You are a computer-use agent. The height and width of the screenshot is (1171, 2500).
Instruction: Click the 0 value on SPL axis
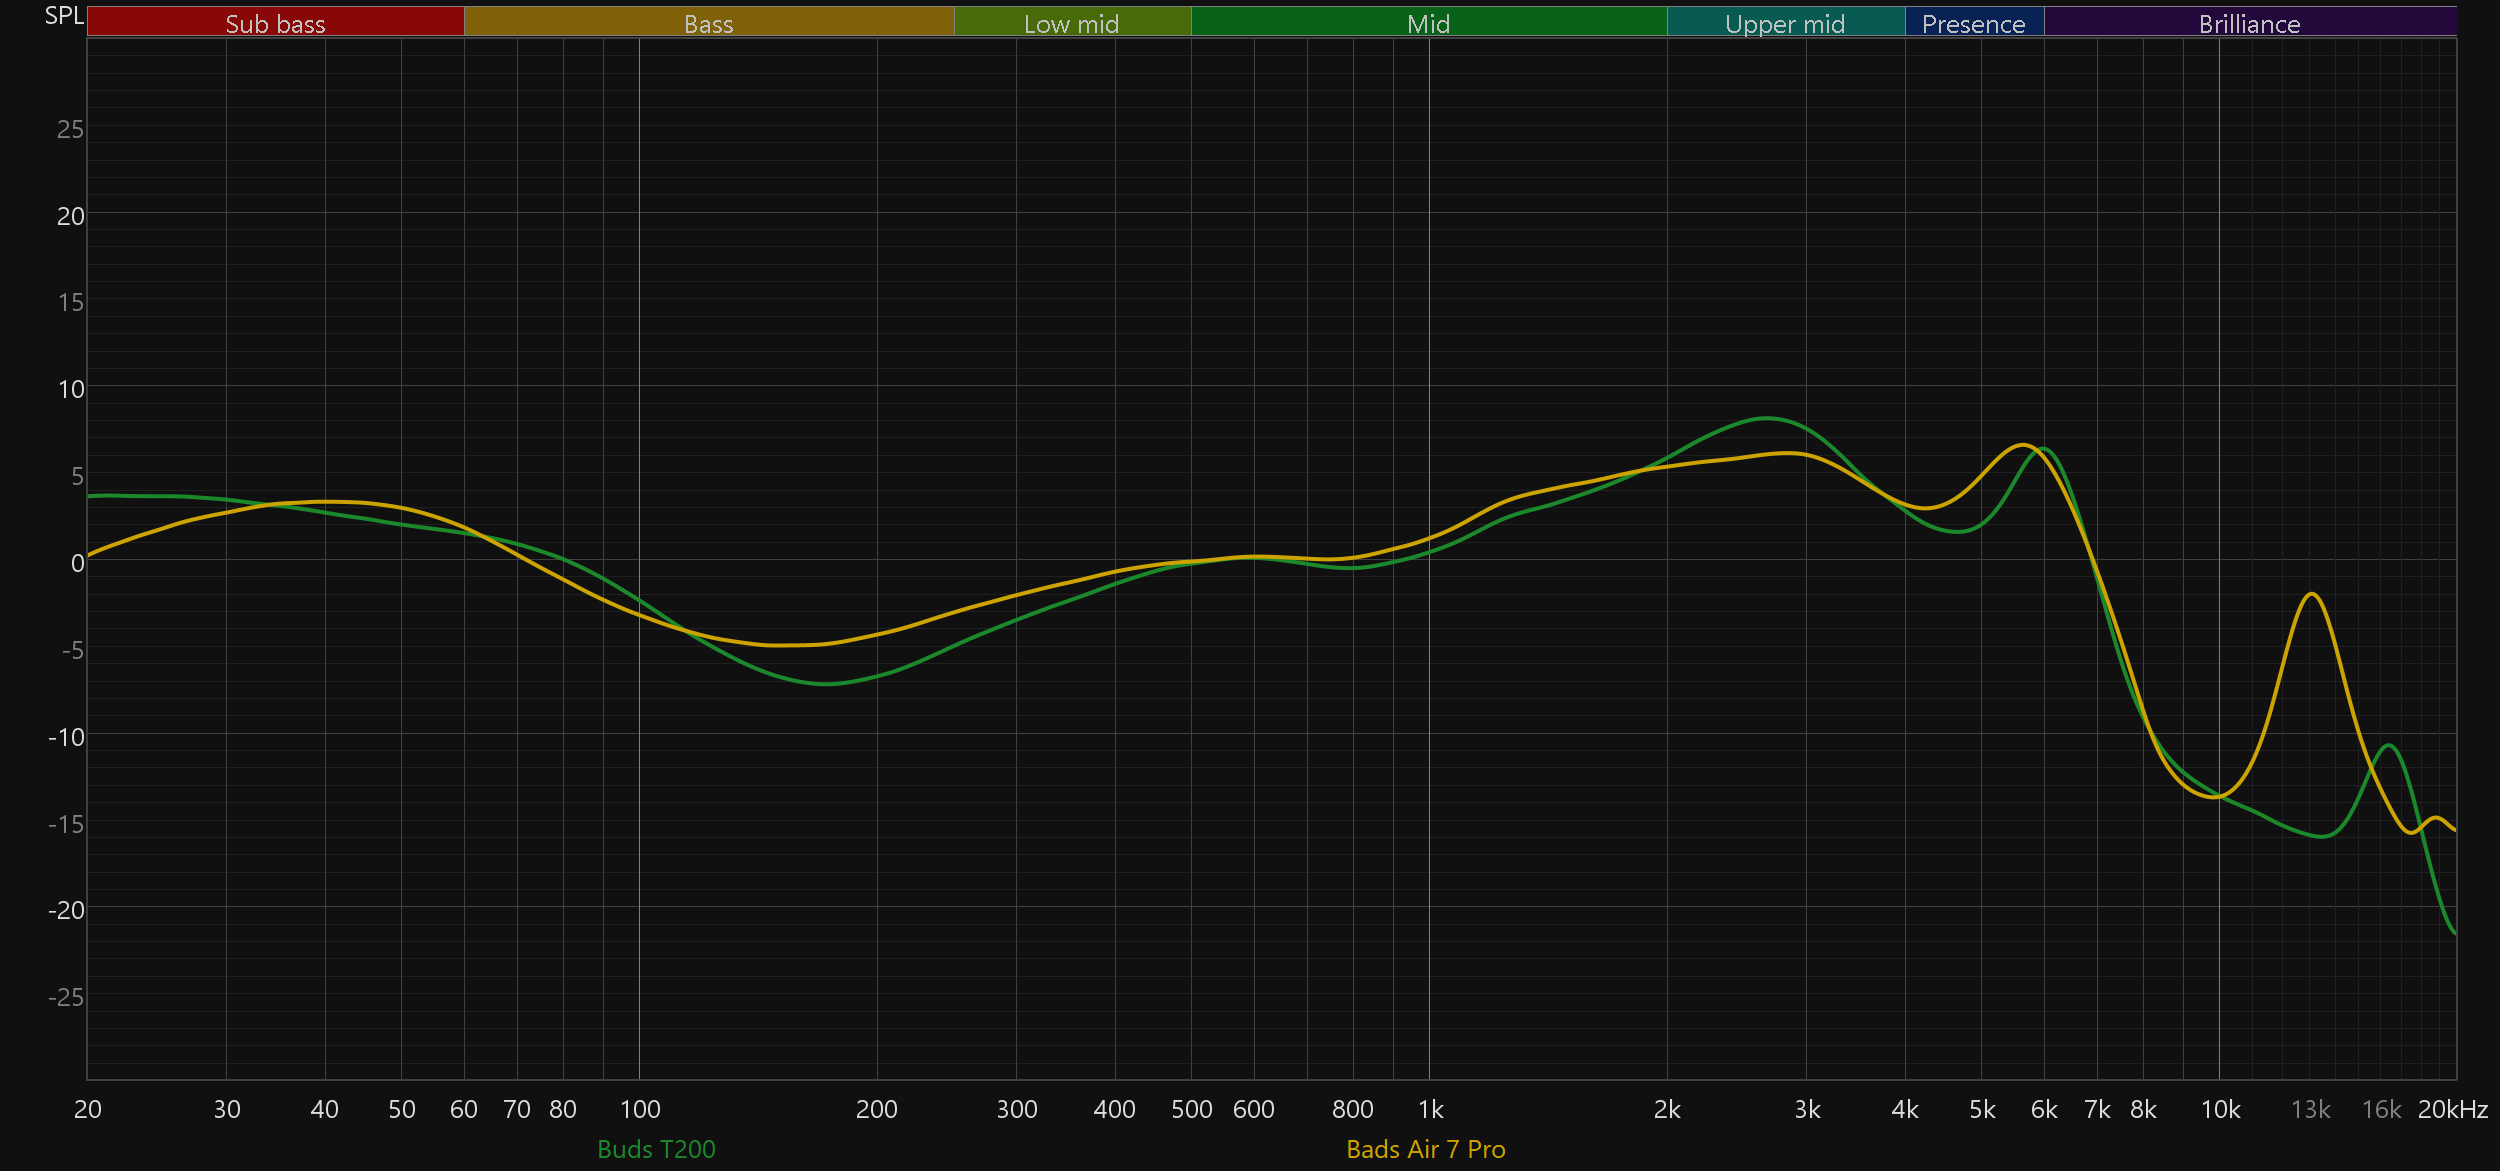tap(77, 563)
